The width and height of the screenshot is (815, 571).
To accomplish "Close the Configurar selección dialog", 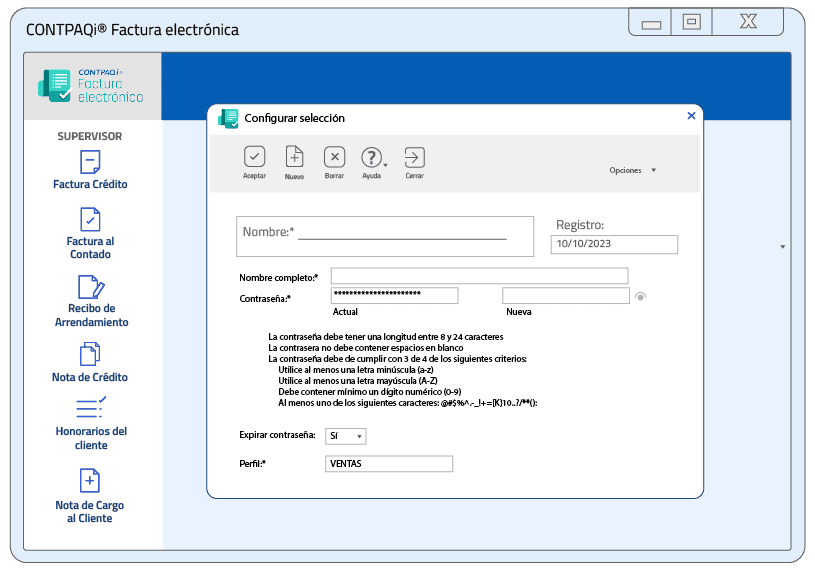I will (691, 115).
